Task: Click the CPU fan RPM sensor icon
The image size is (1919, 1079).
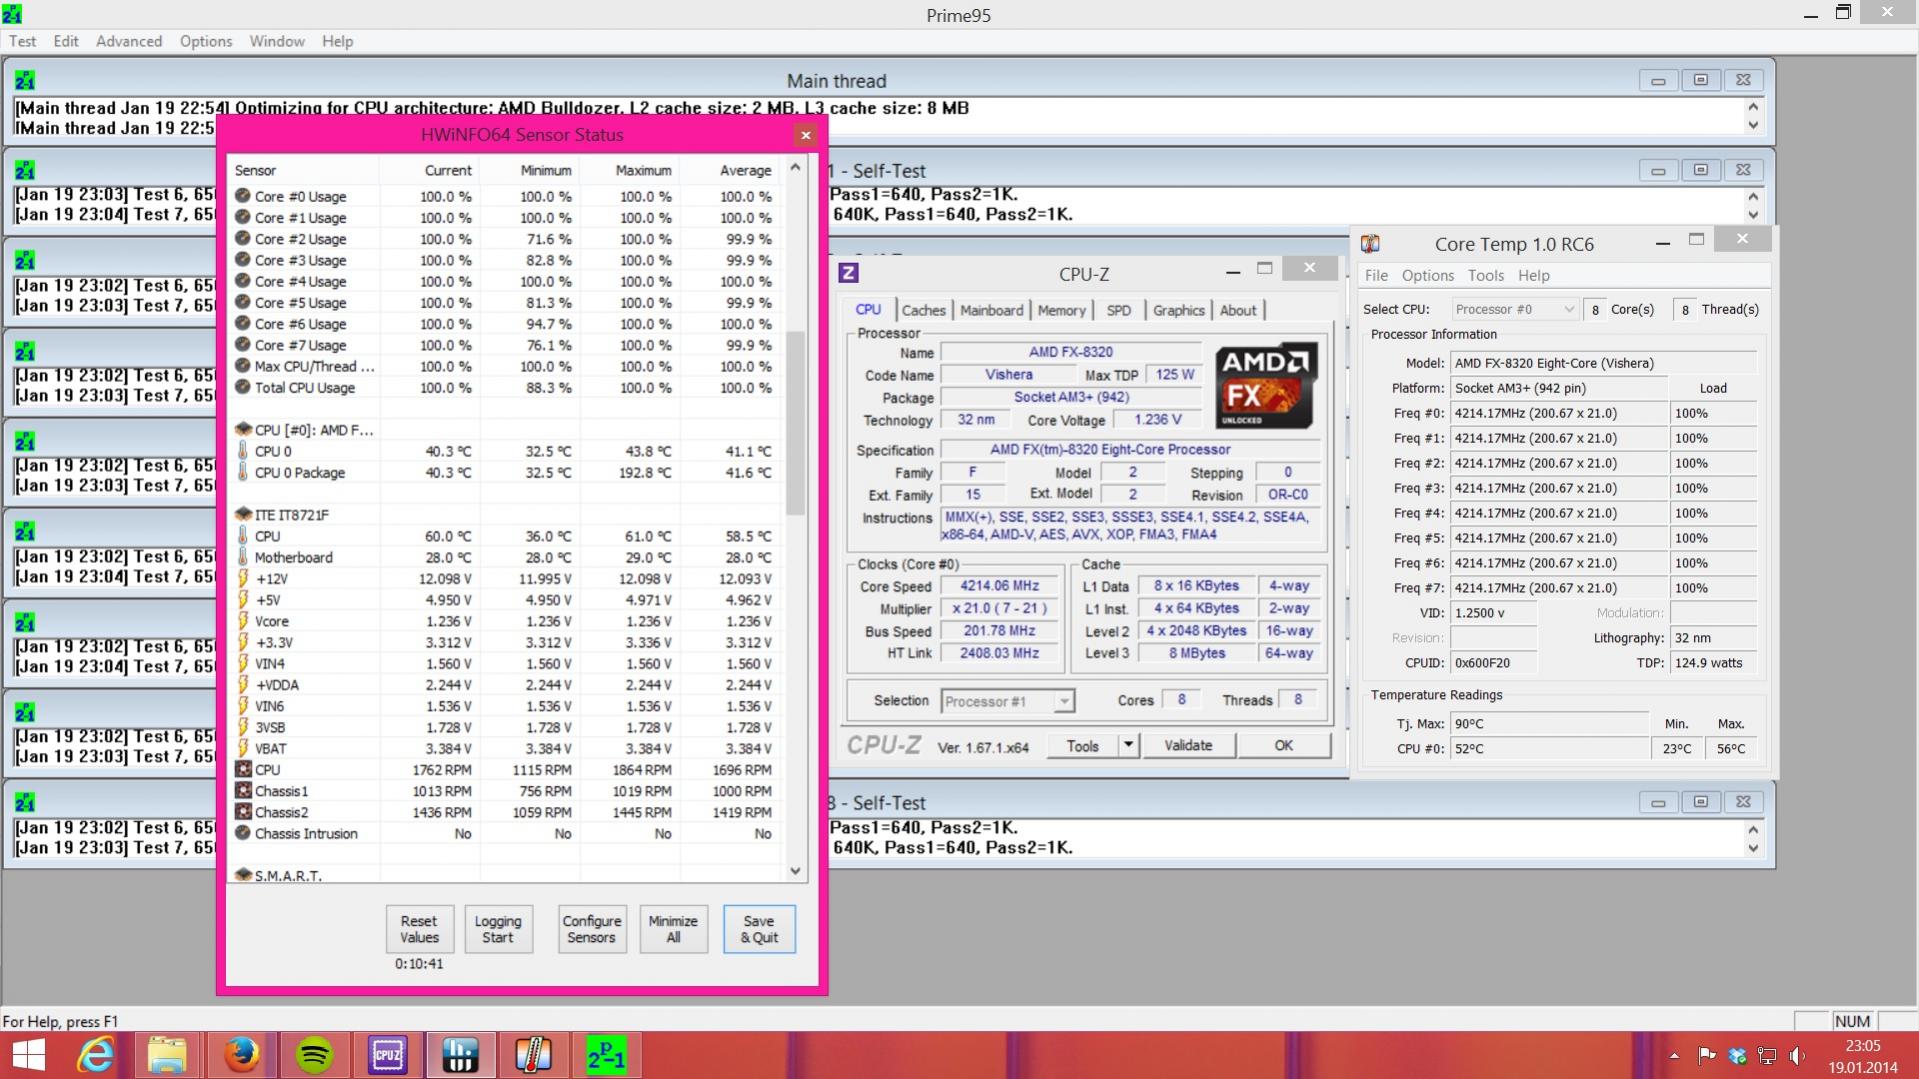Action: pos(242,769)
